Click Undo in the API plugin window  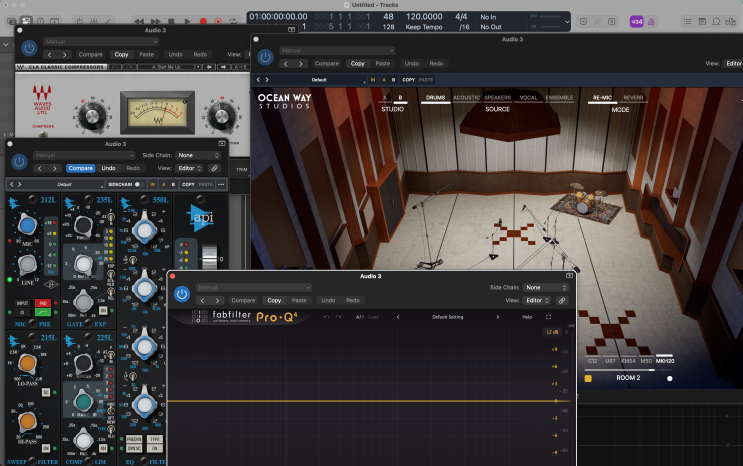(x=109, y=168)
